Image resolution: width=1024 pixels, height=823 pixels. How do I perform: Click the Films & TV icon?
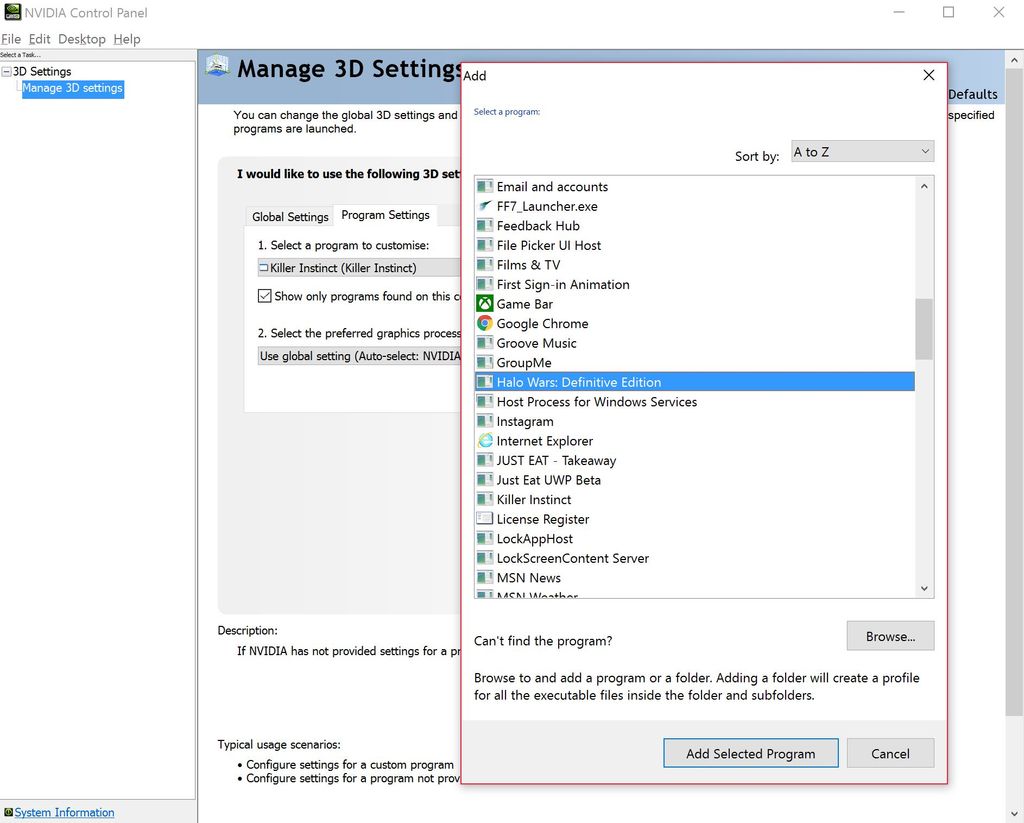coord(483,265)
